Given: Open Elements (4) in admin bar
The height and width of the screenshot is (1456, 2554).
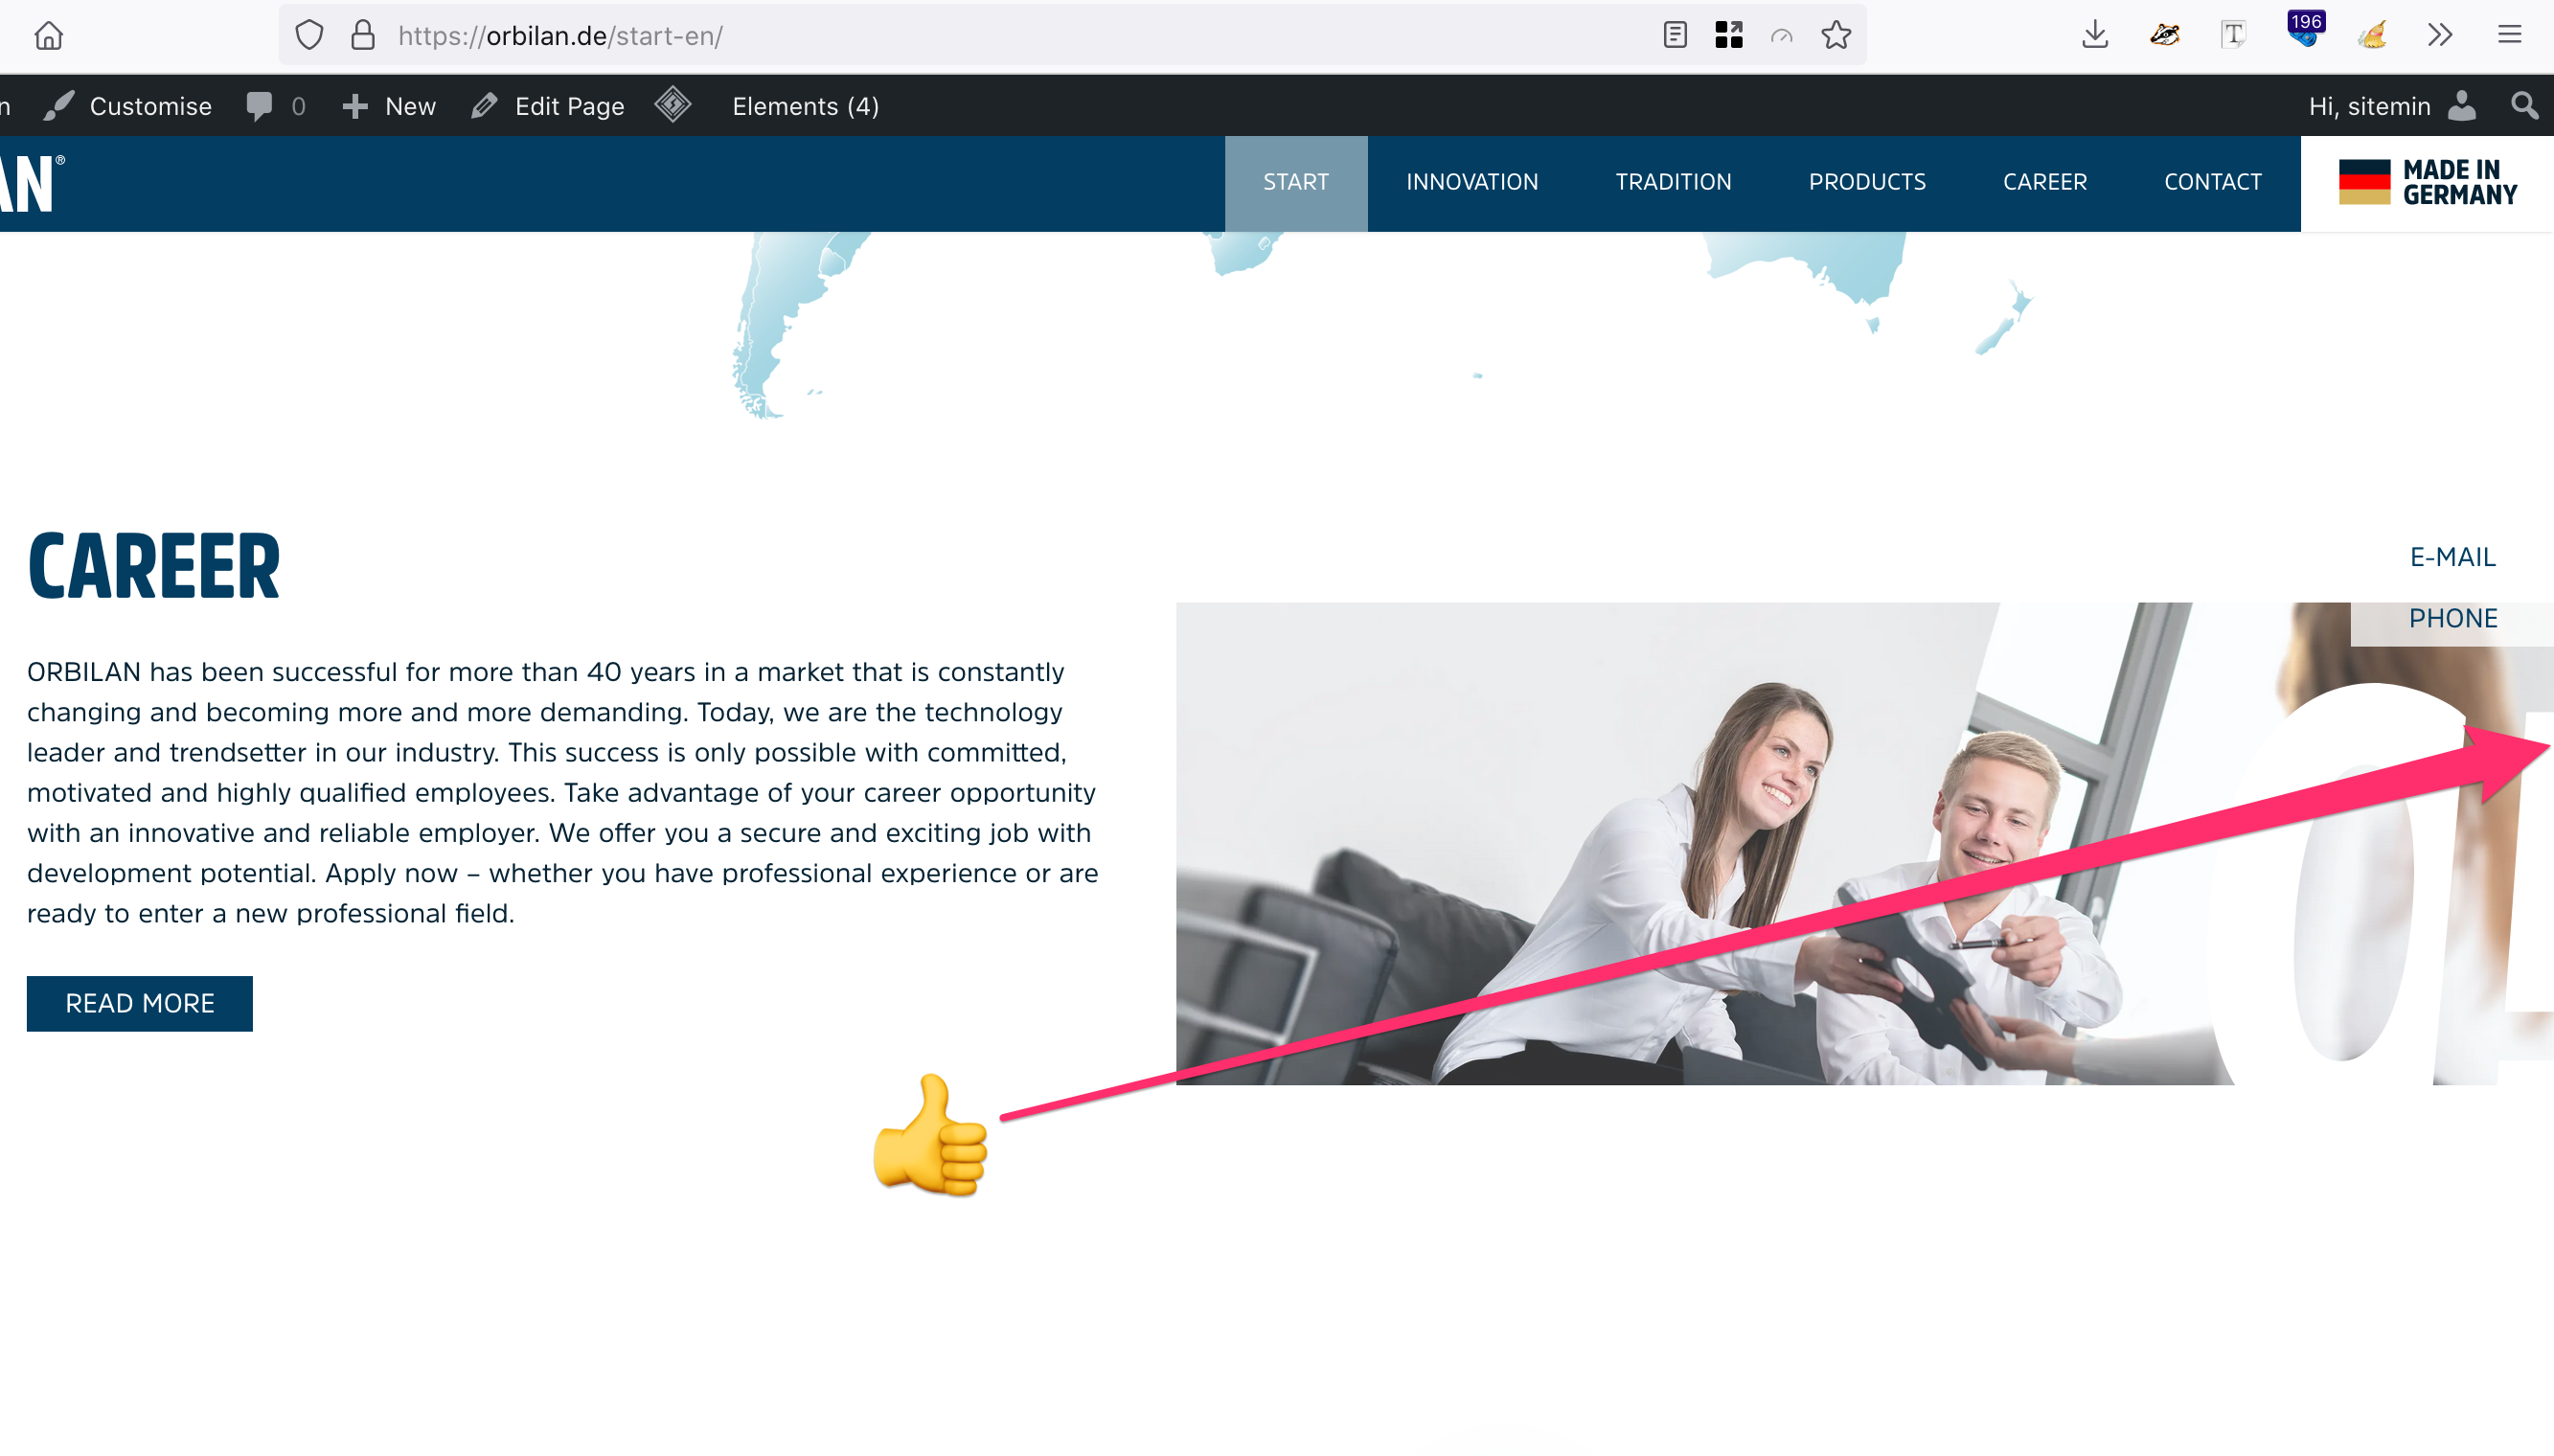Looking at the screenshot, I should [805, 106].
